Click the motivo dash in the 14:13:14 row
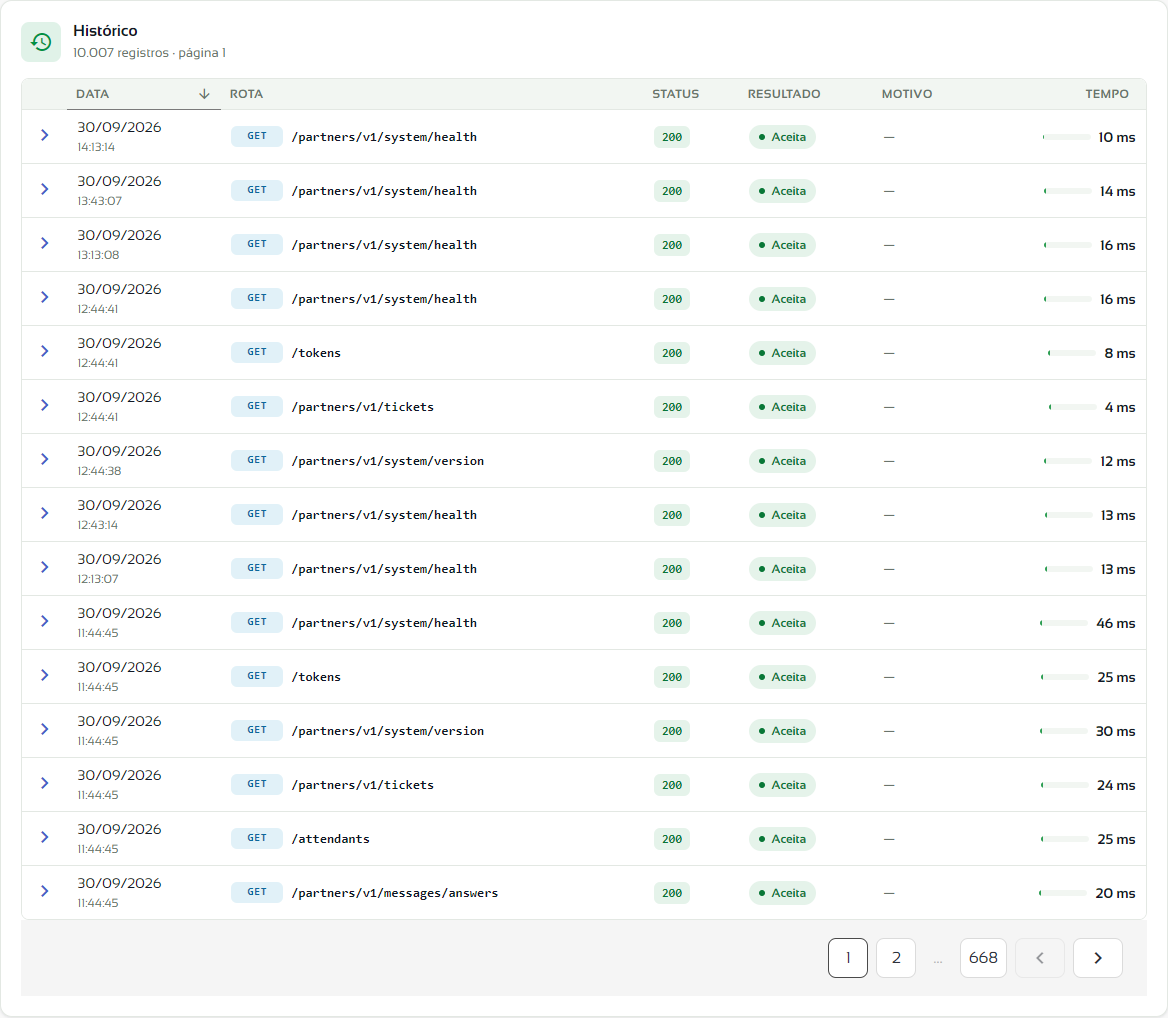Screen dimensions: 1168x1018 point(889,137)
